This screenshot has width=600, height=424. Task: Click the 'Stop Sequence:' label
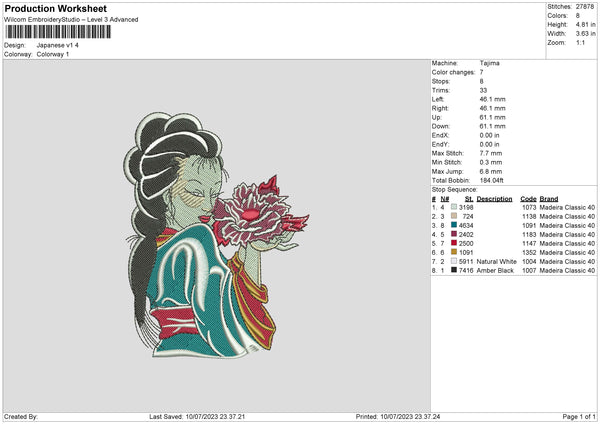coord(455,190)
